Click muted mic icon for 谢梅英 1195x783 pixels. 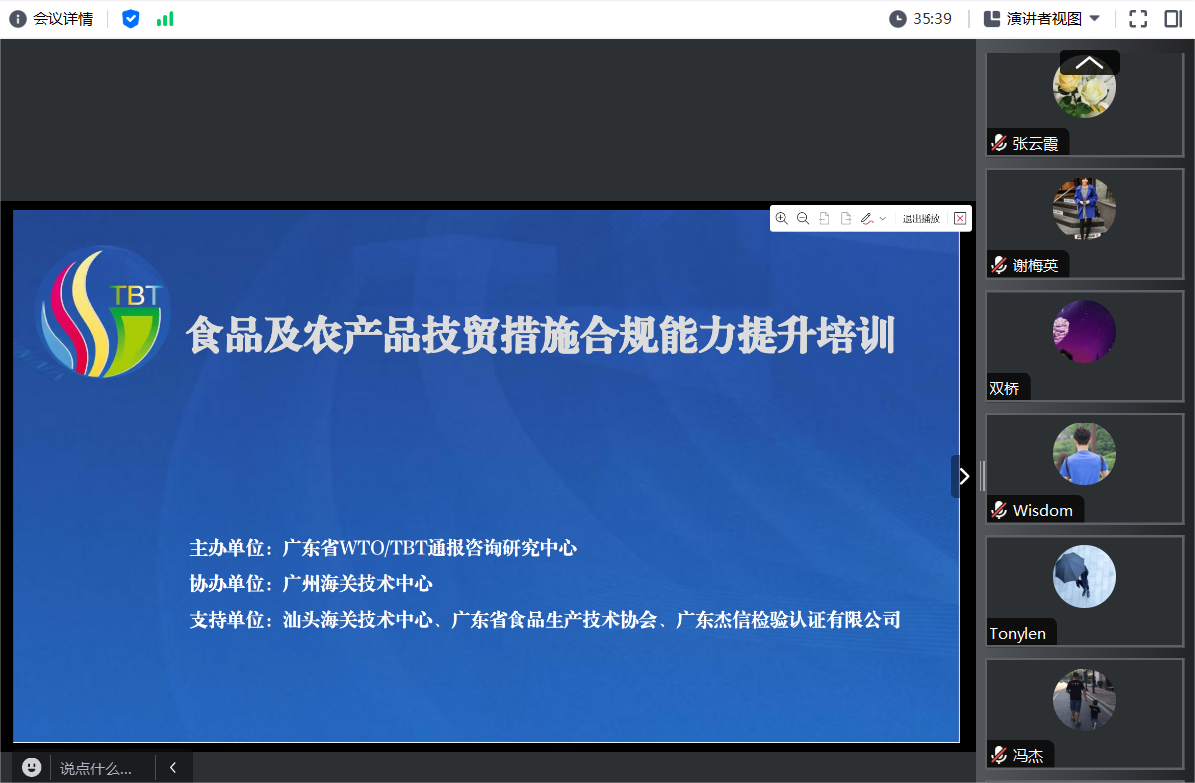click(999, 265)
